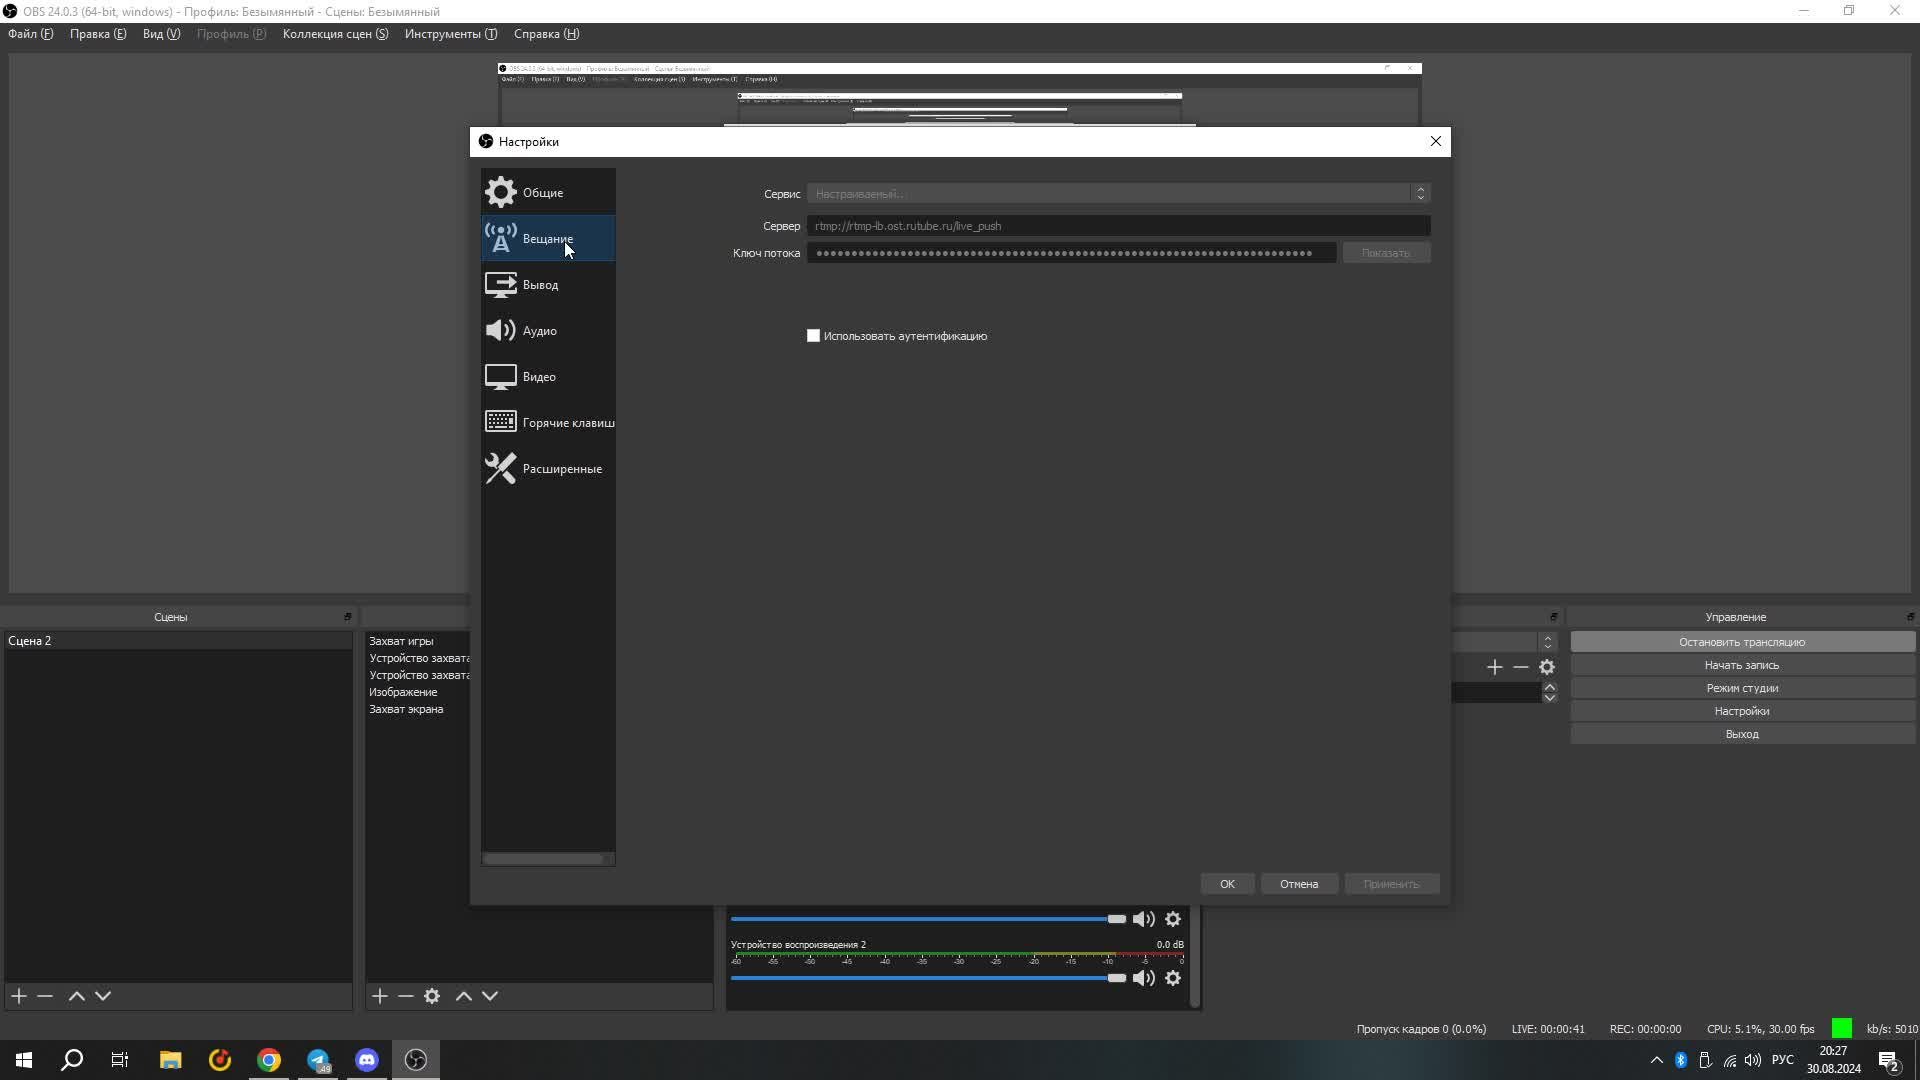The width and height of the screenshot is (1920, 1080).
Task: Open source properties via the gear icon
Action: pos(432,996)
